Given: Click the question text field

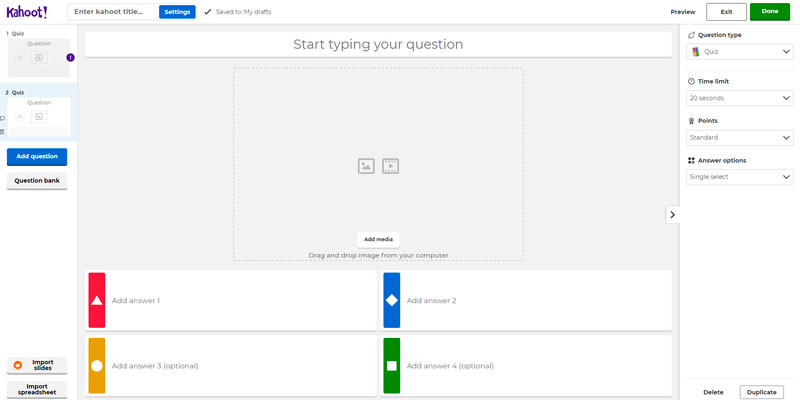Looking at the screenshot, I should (x=378, y=44).
